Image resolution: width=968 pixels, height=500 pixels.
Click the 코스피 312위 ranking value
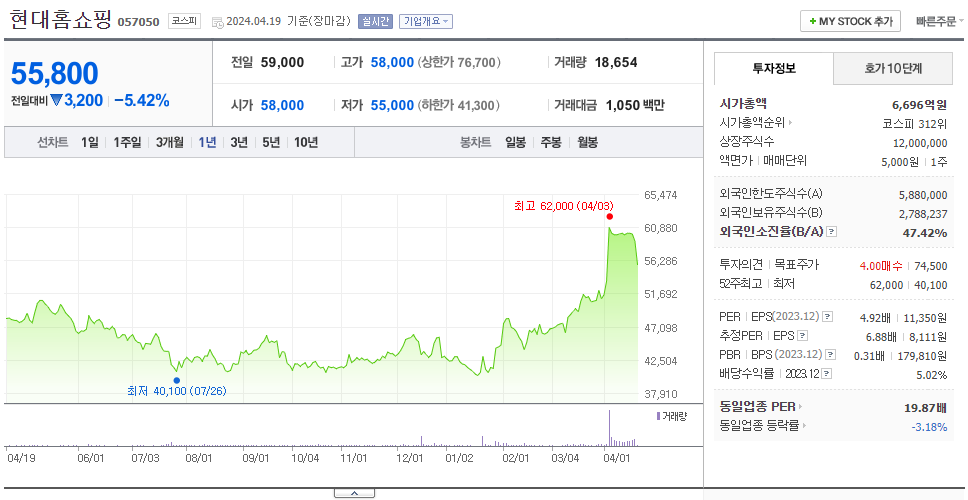(915, 123)
